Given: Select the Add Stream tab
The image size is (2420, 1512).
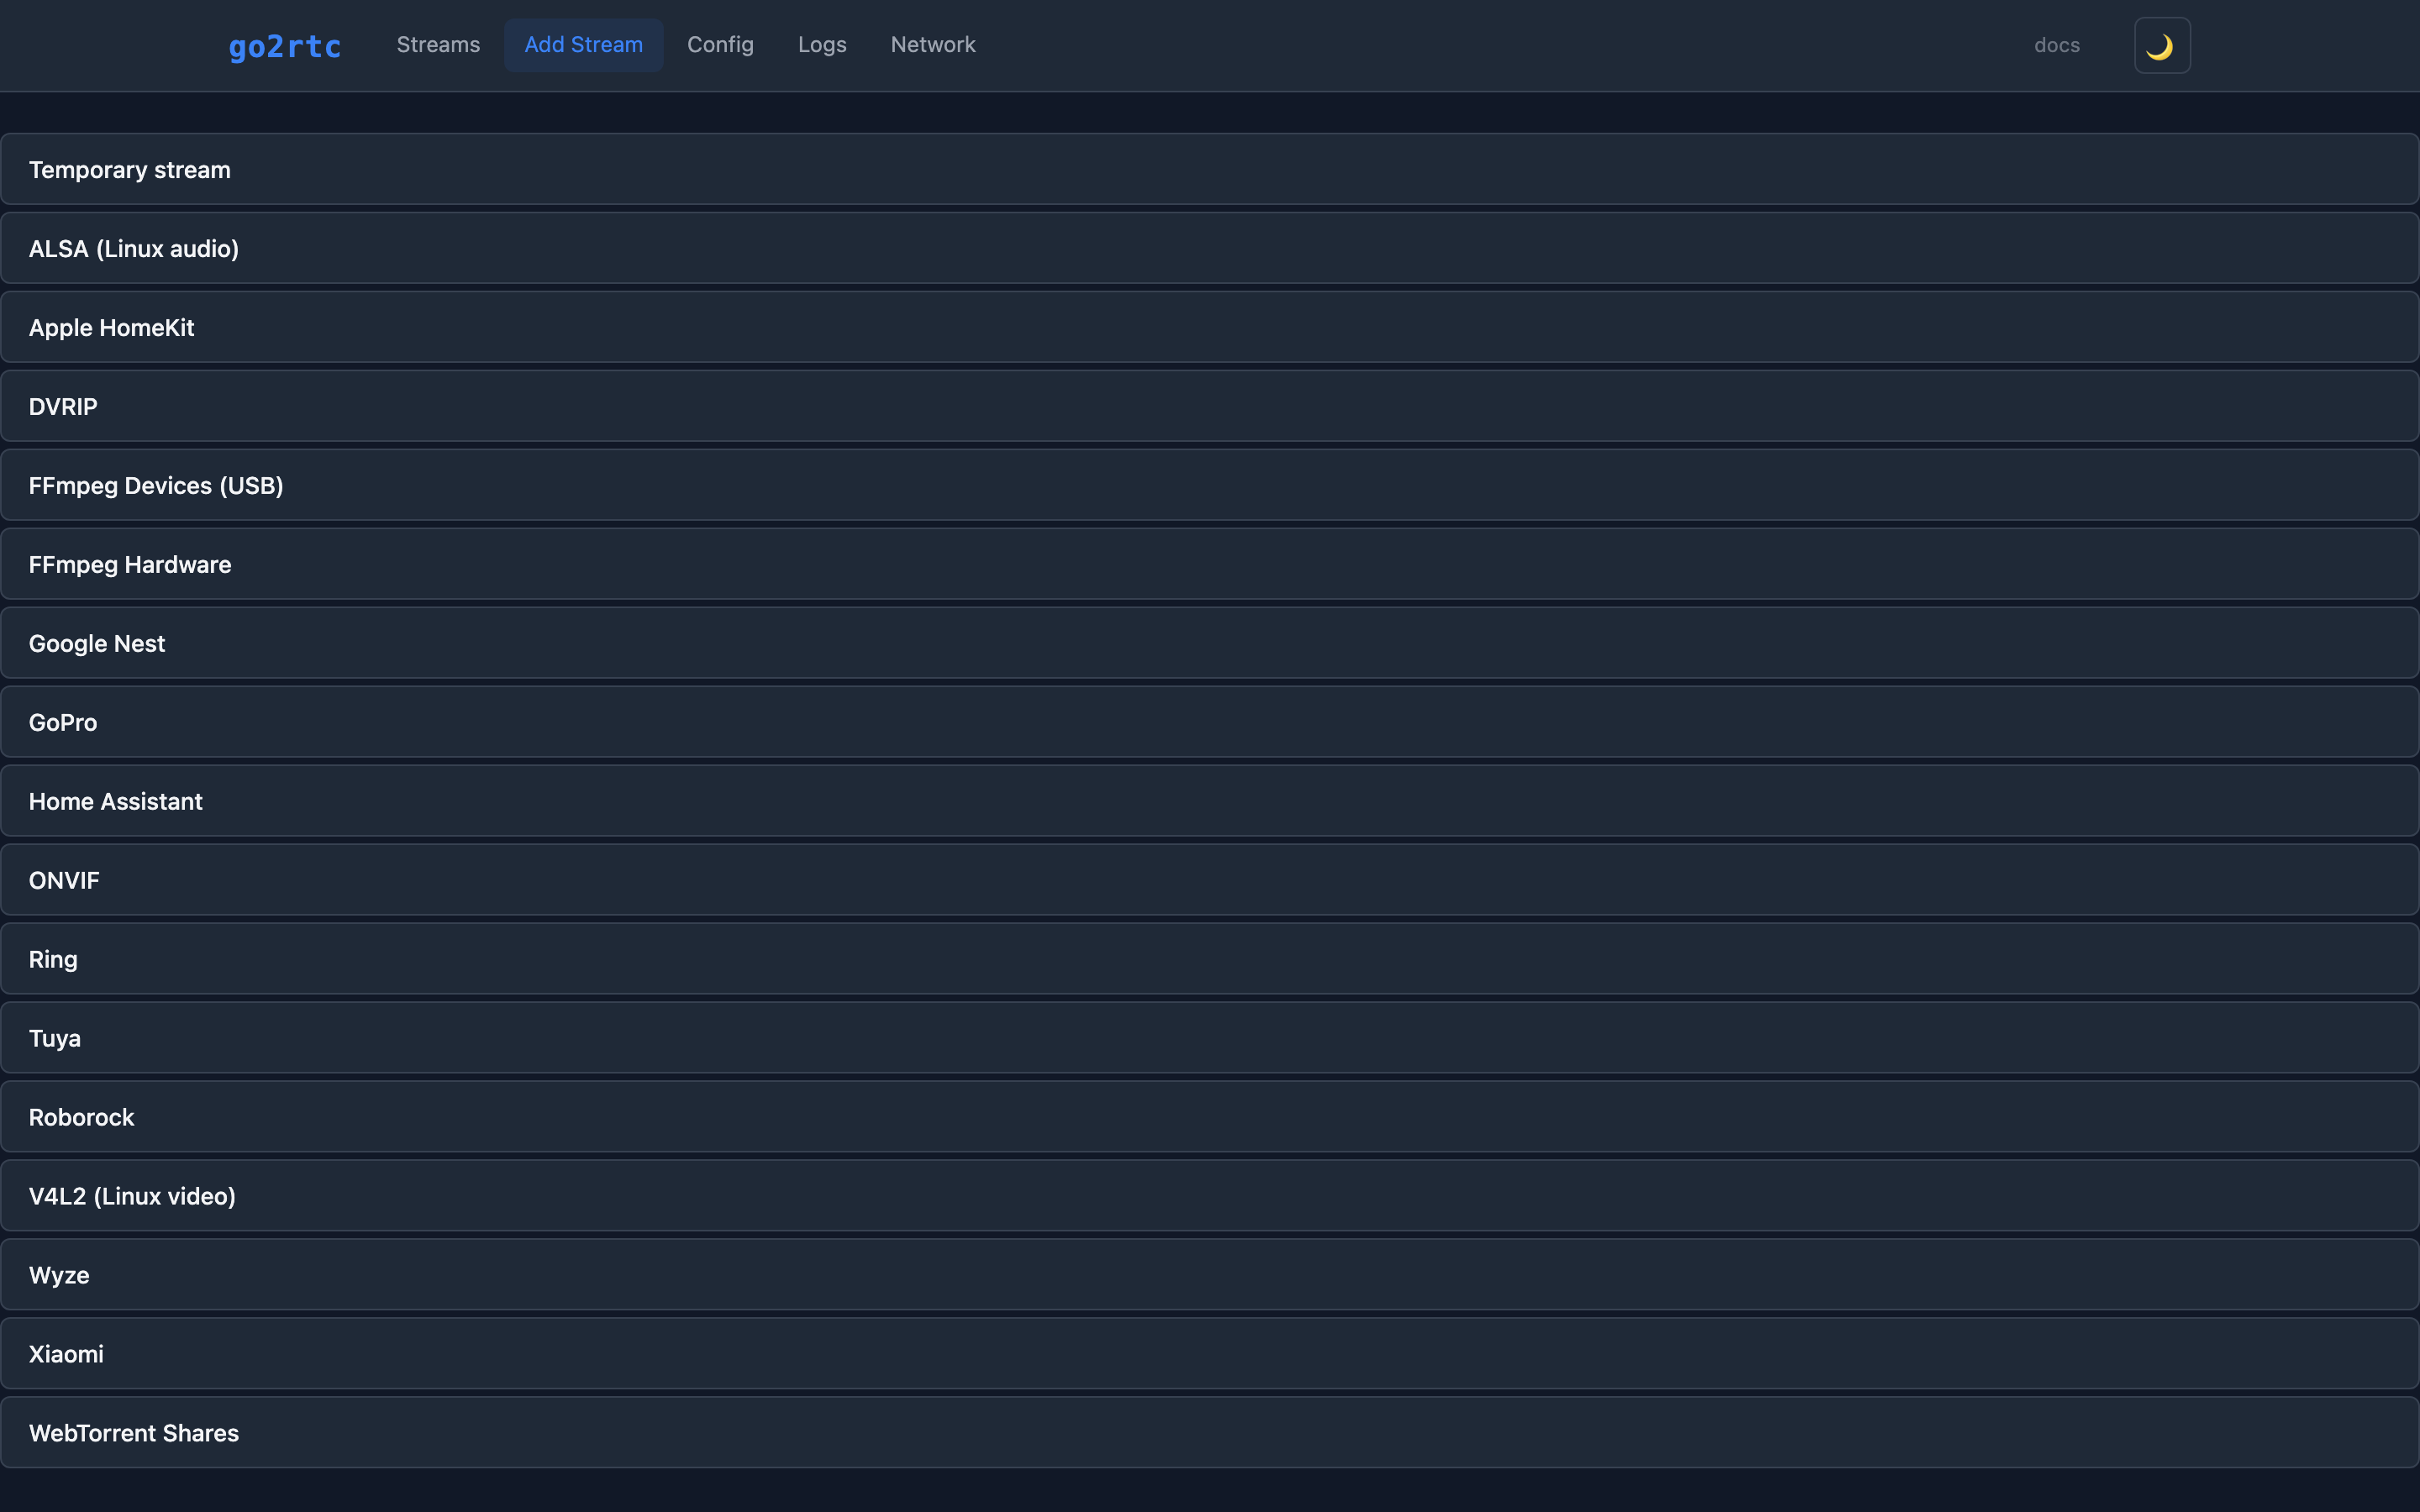Looking at the screenshot, I should 584,45.
